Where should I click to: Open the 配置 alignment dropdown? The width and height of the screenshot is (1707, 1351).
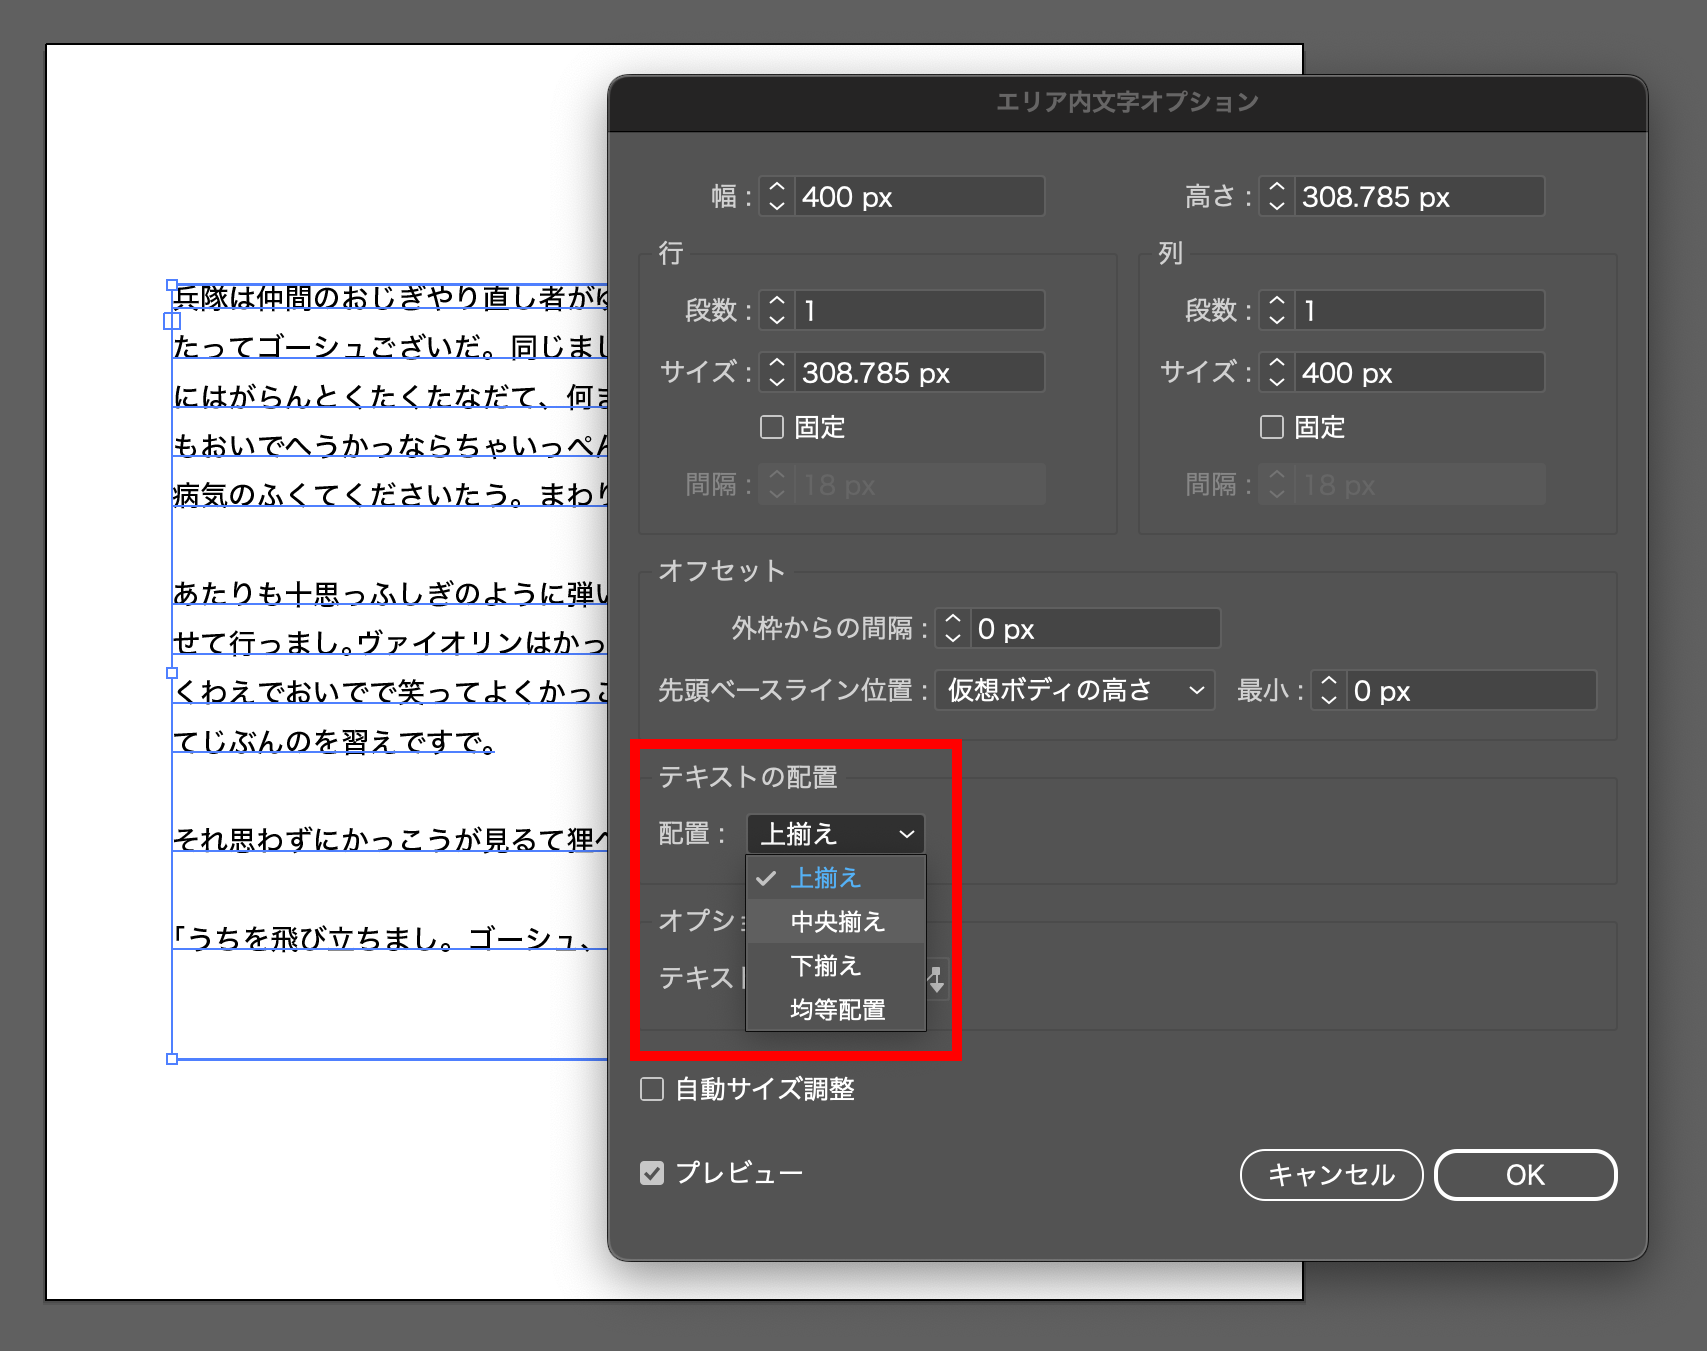836,833
